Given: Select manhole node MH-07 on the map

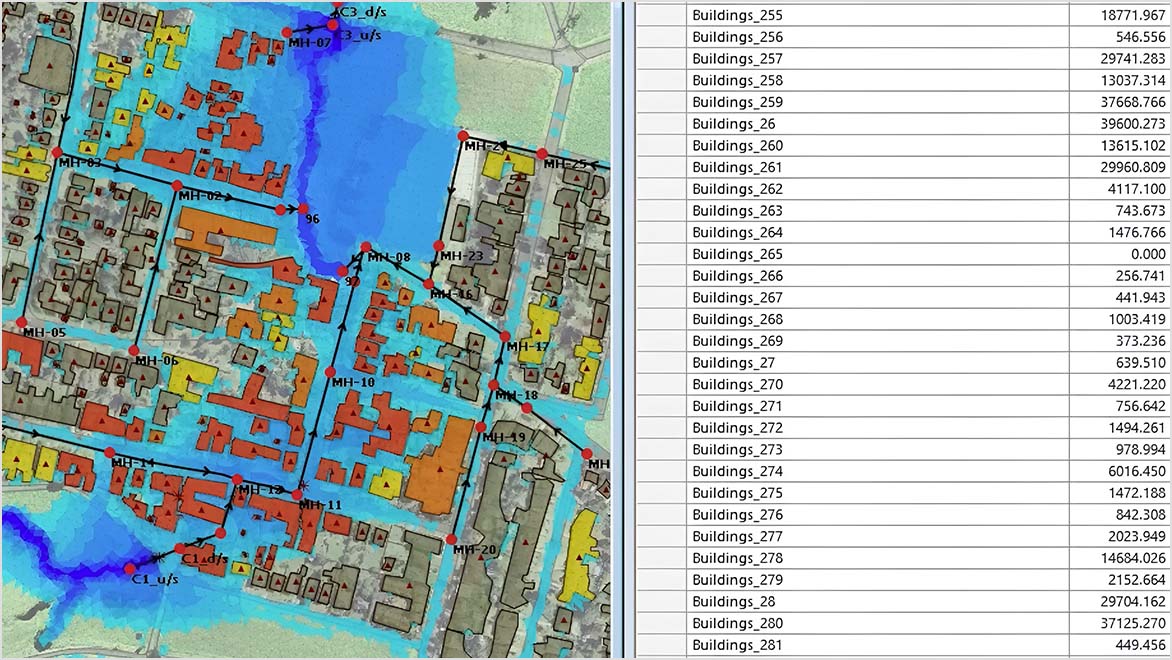Looking at the screenshot, I should 286,33.
